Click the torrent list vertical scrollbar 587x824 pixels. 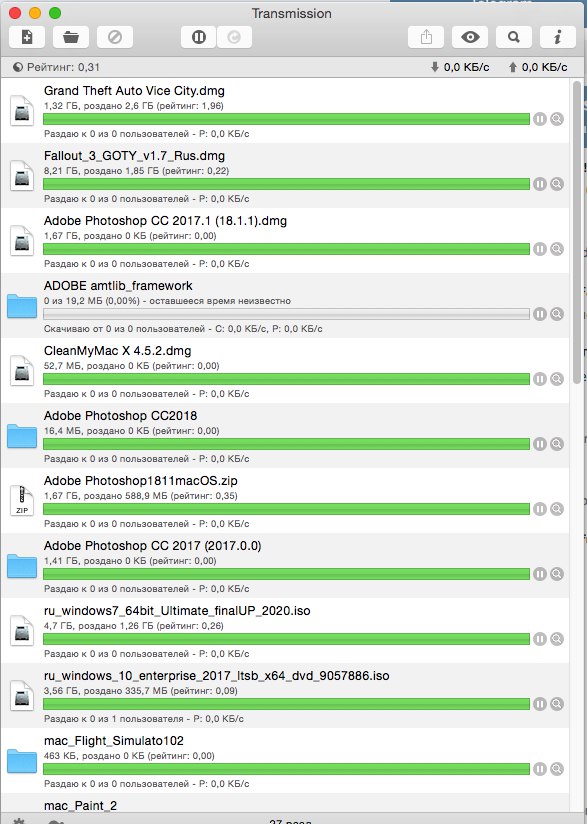(x=577, y=232)
